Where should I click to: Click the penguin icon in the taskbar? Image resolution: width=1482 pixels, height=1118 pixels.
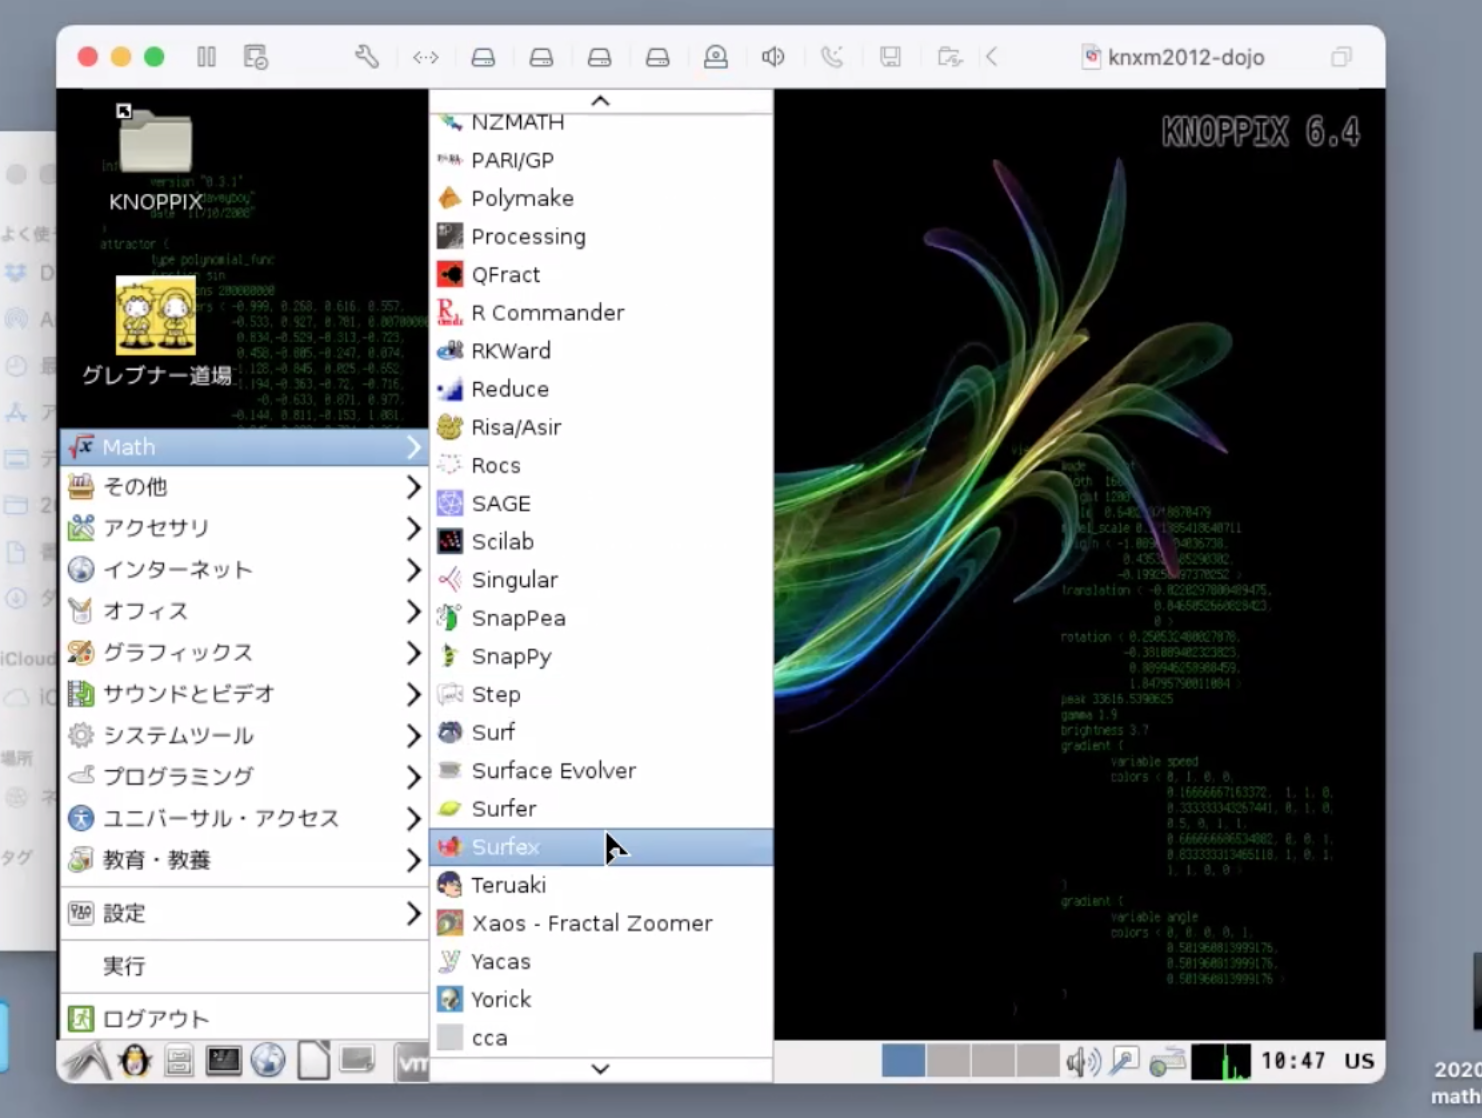[x=134, y=1061]
